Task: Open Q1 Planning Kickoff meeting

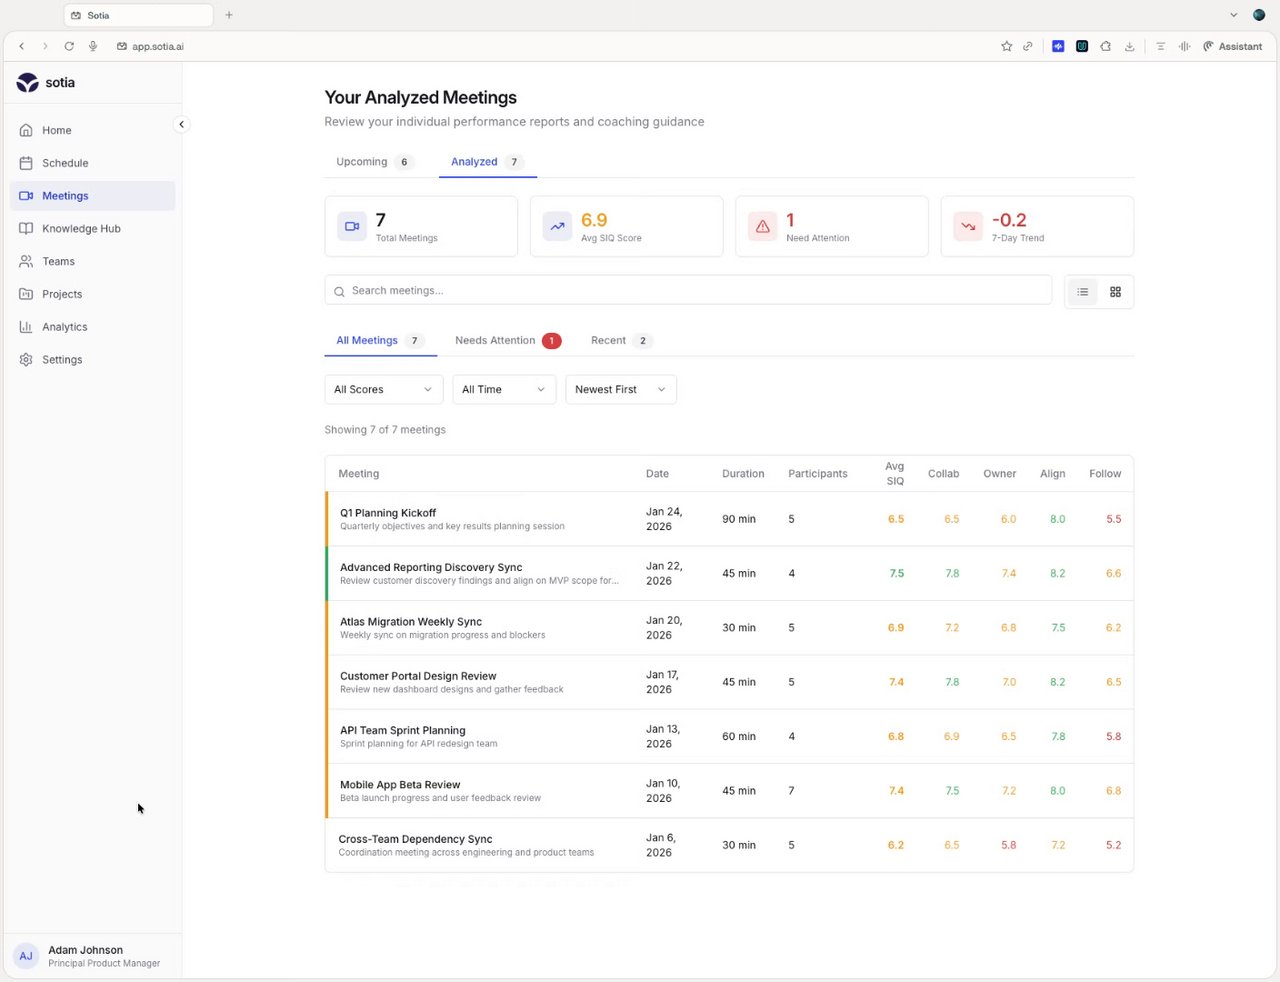Action: (730, 519)
